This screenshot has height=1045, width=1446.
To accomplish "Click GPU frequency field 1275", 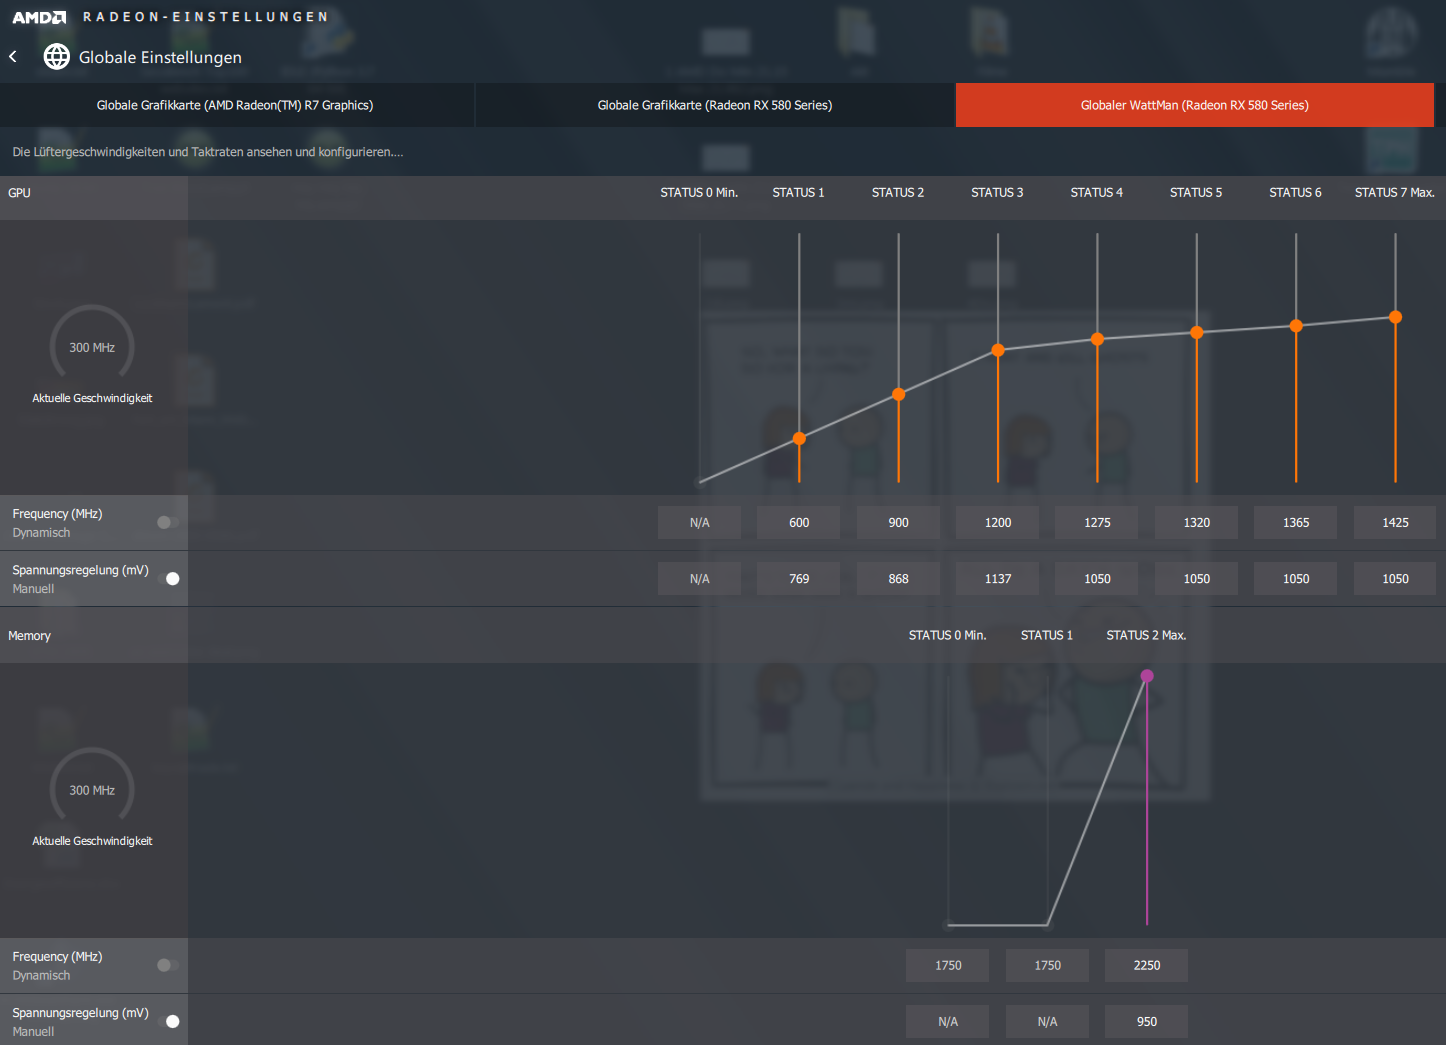I will click(x=1097, y=522).
